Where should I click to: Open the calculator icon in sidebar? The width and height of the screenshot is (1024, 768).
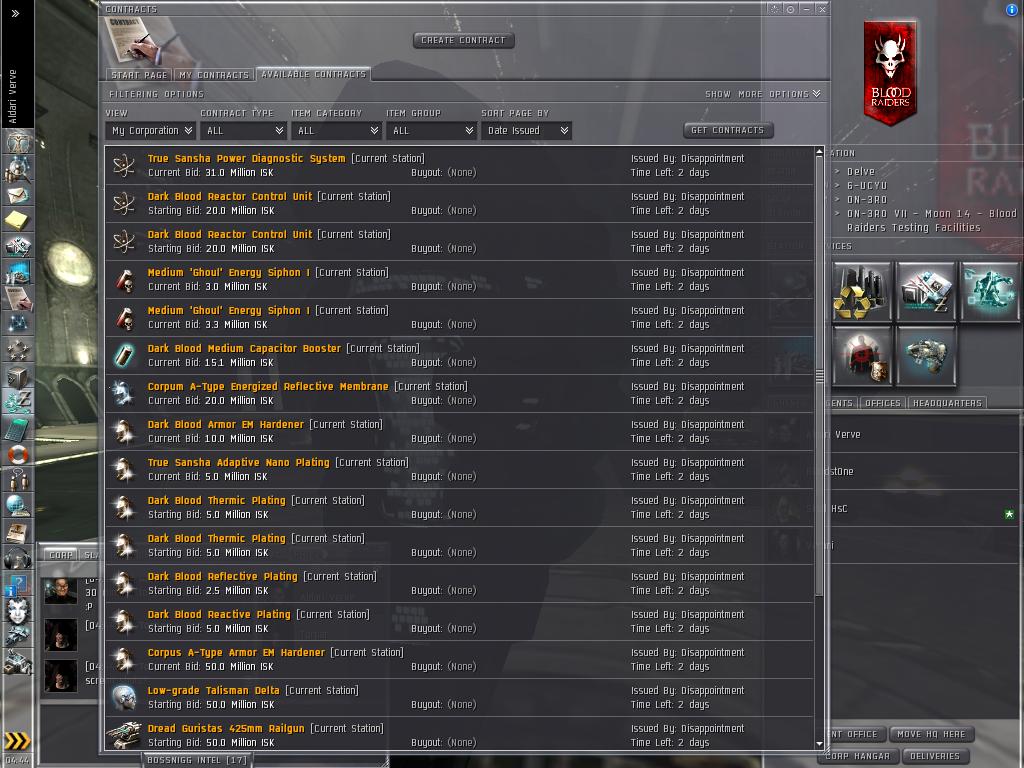point(18,428)
